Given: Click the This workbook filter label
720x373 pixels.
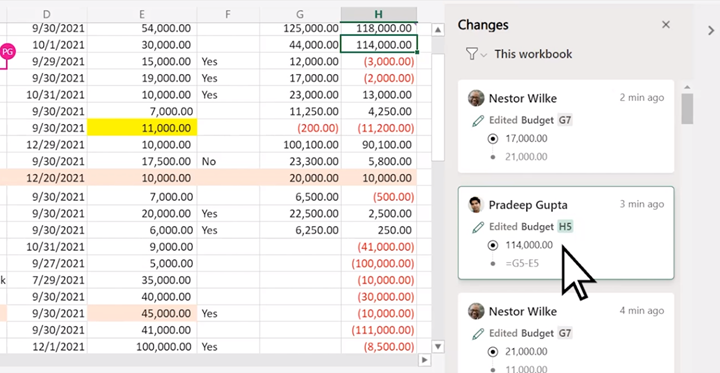Looking at the screenshot, I should (x=533, y=54).
